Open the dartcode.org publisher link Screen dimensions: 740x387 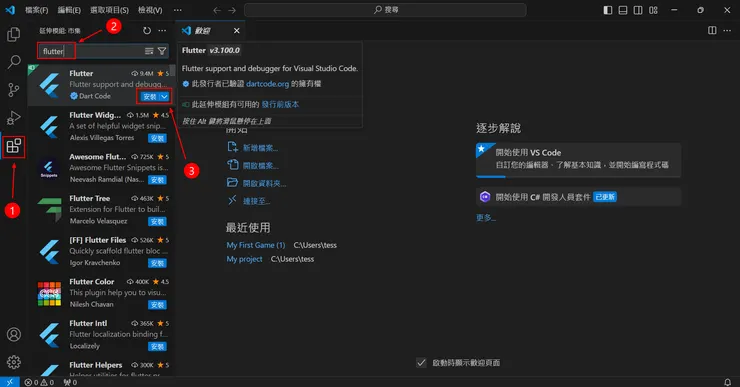click(267, 84)
